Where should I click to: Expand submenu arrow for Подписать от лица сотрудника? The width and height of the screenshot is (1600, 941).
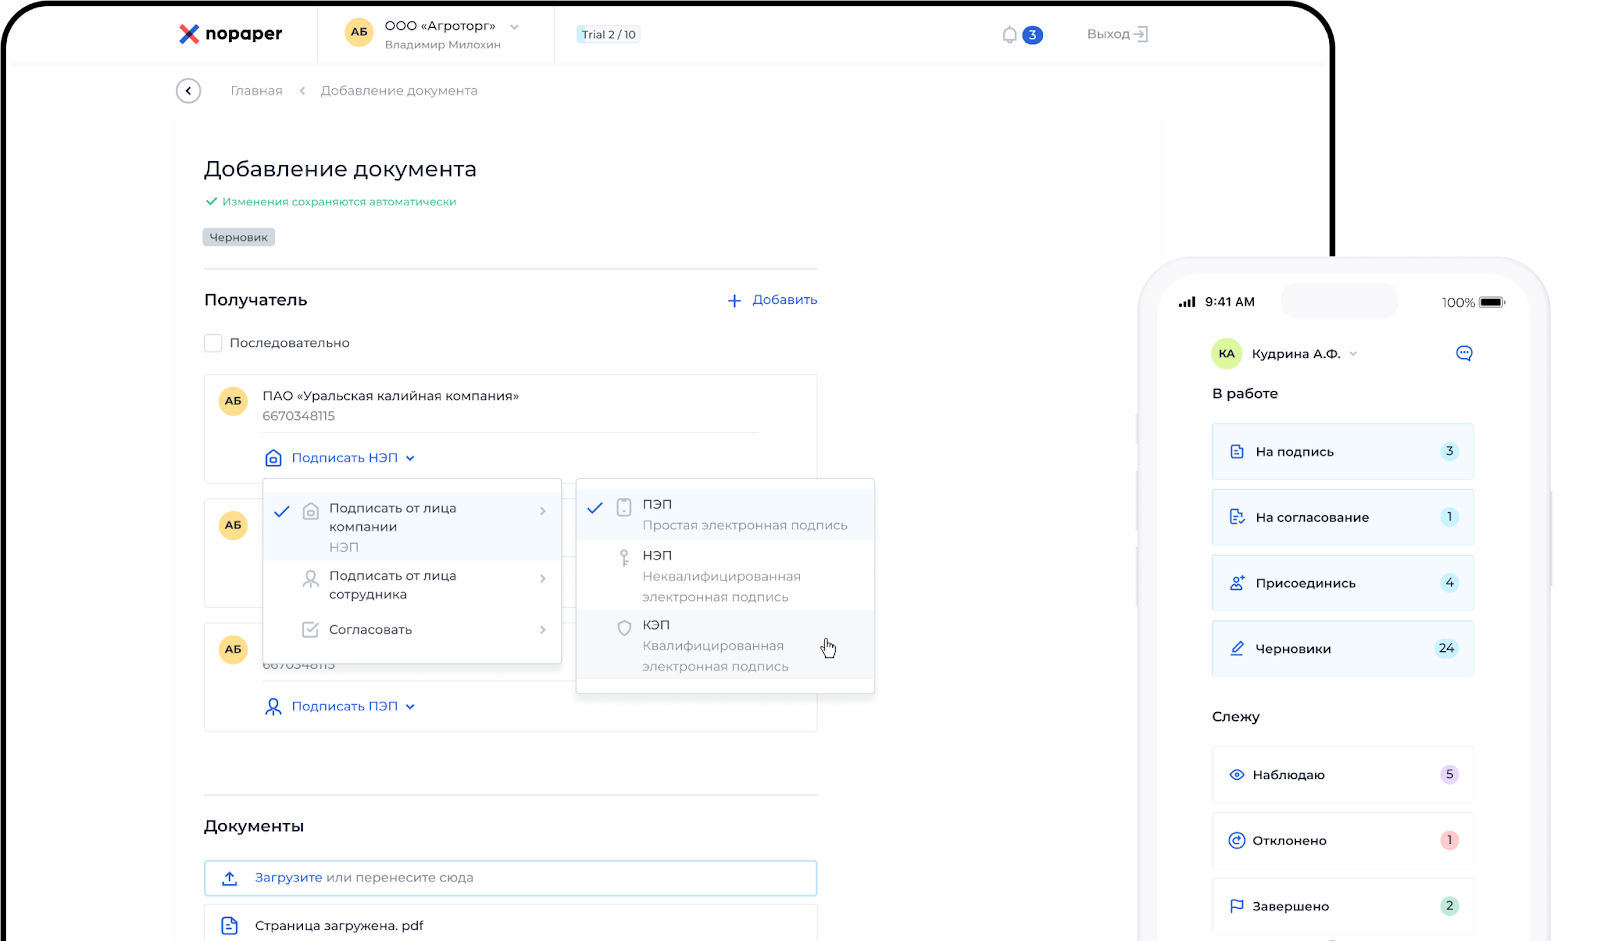click(x=543, y=579)
